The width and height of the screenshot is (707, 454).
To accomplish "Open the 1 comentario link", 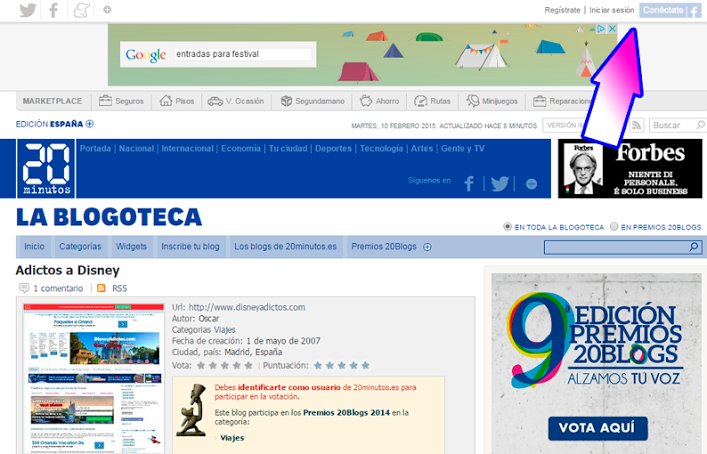I will 58,288.
